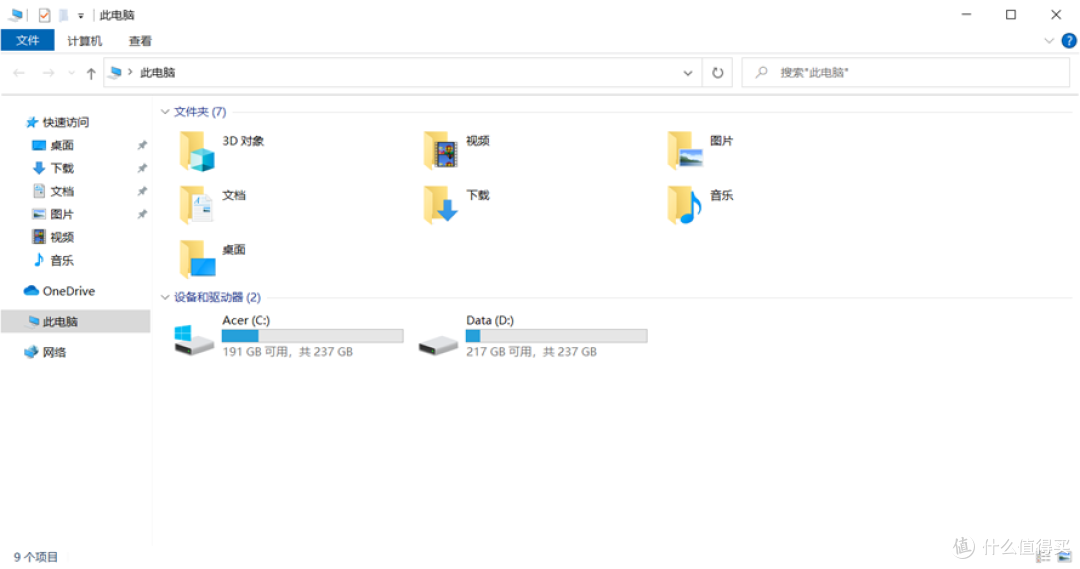Click the Forward navigation arrow
The height and width of the screenshot is (569, 1080).
(x=48, y=72)
